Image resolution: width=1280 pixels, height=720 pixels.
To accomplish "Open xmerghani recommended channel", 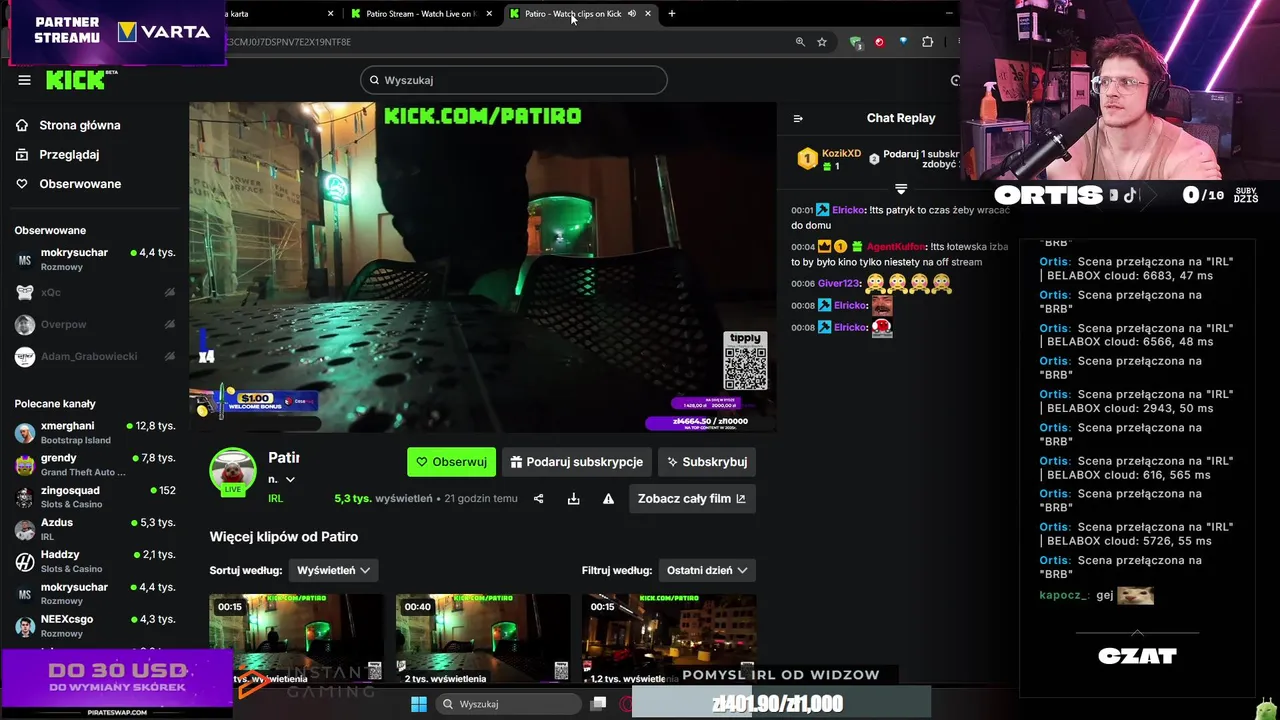I will pos(95,432).
